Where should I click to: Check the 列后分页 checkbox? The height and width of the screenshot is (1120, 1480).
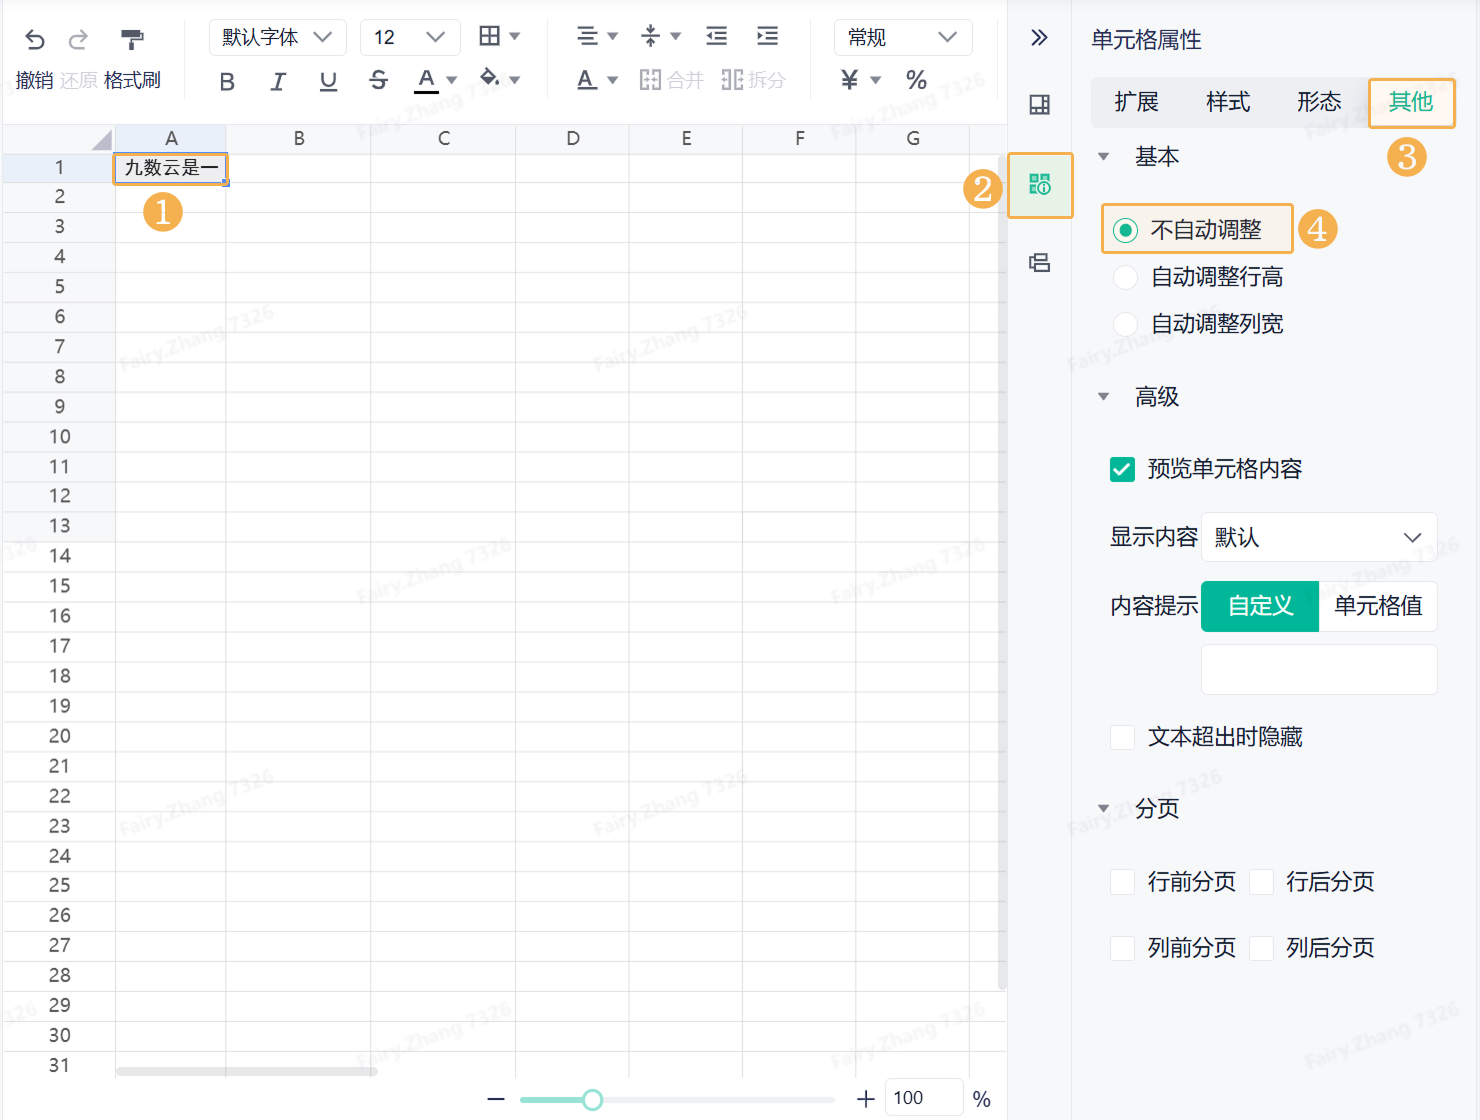(x=1262, y=948)
